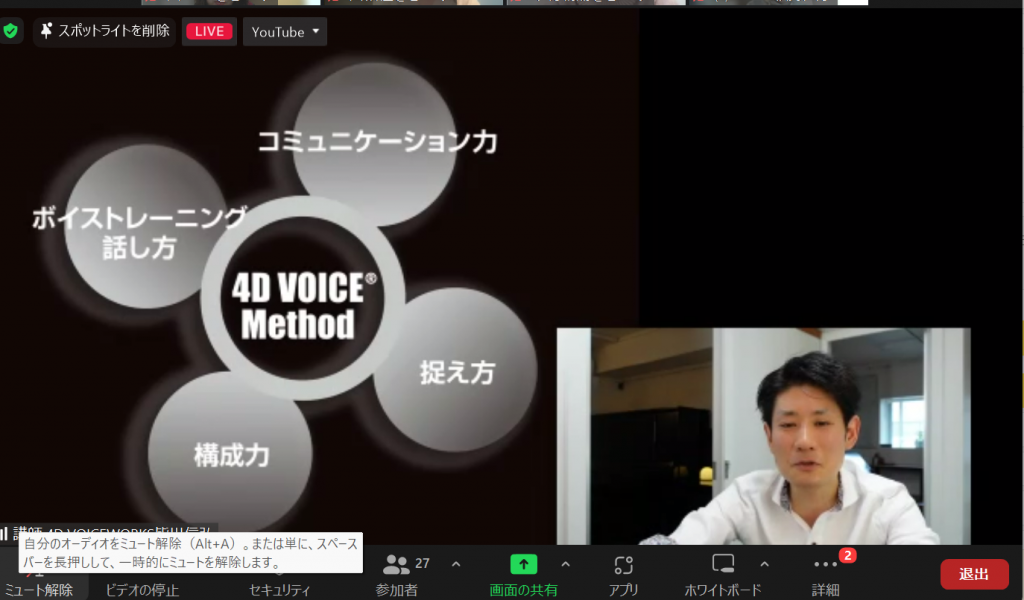Image resolution: width=1024 pixels, height=600 pixels.
Task: Open the YouTube live stream dropdown
Action: 285,31
